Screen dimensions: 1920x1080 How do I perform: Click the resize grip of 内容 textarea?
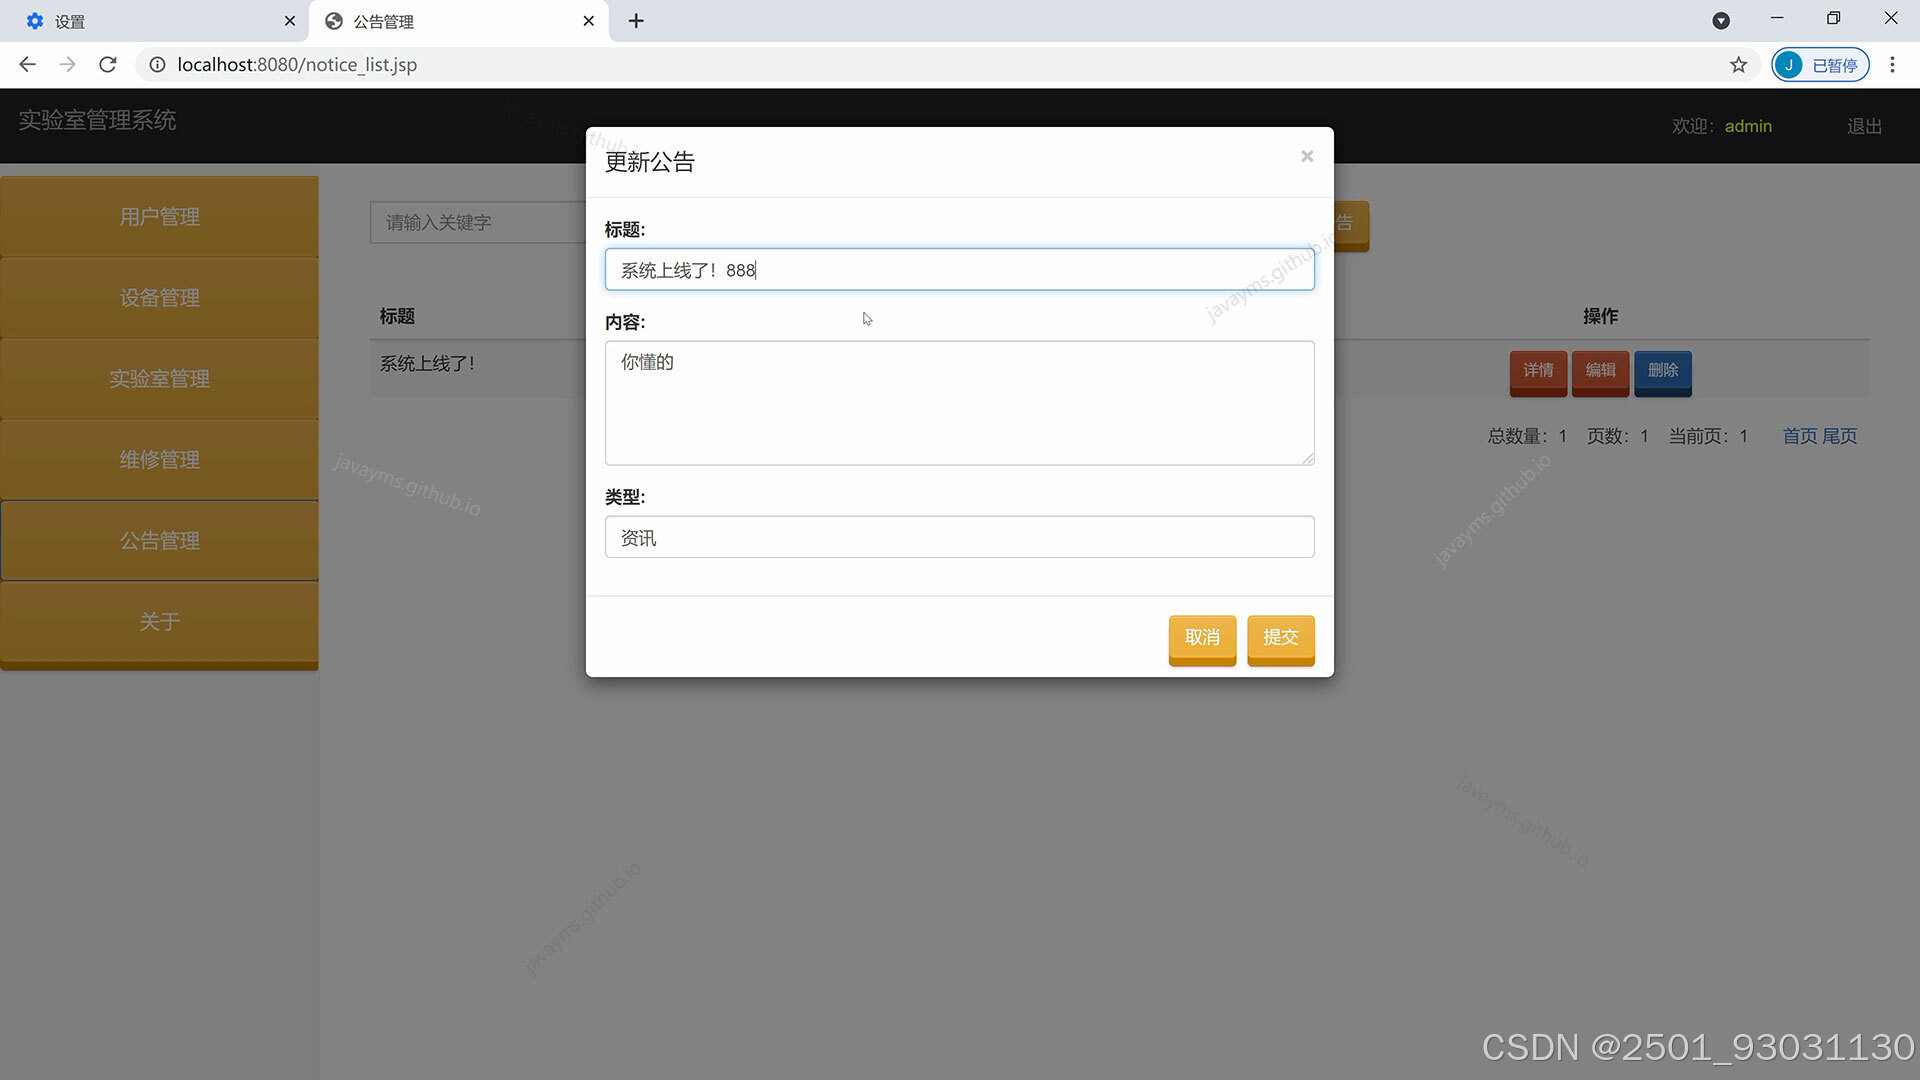pyautogui.click(x=1307, y=458)
